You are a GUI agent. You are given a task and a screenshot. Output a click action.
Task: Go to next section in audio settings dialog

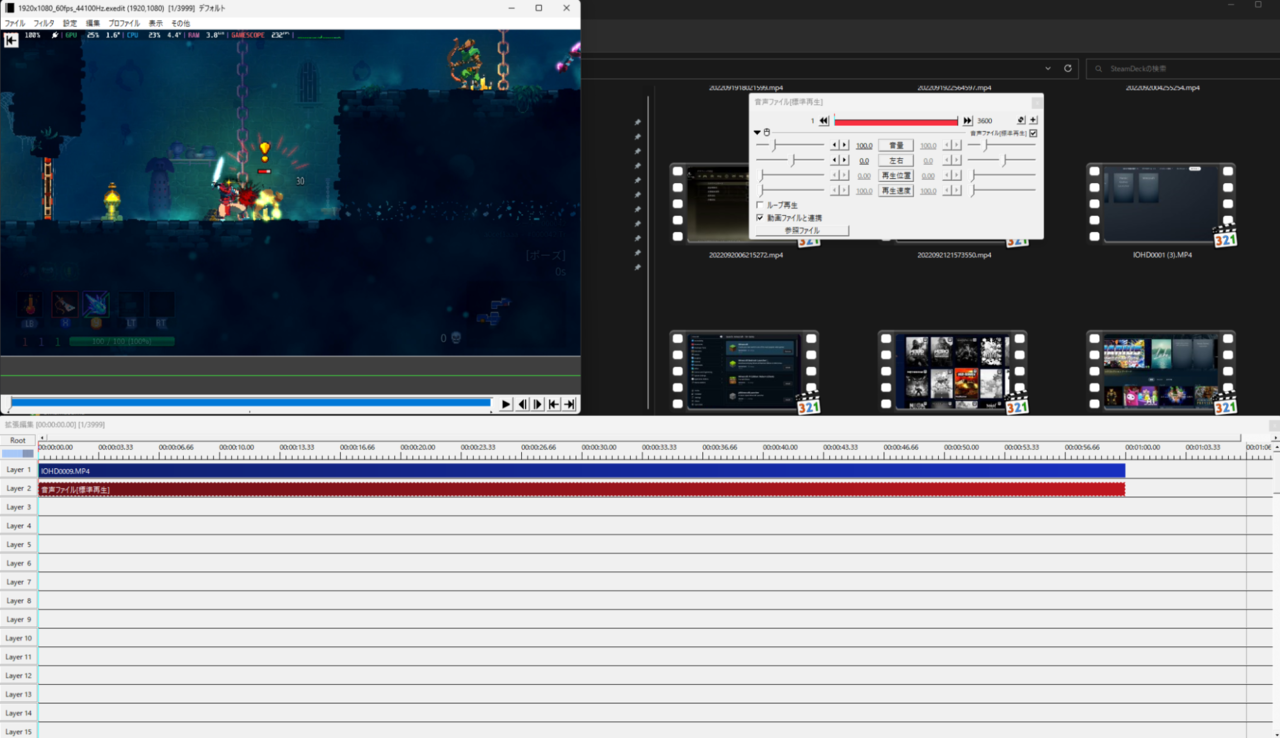(x=967, y=121)
